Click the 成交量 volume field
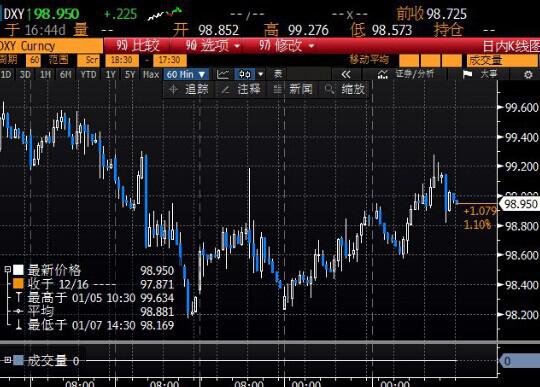Viewport: 540px width, 387px height. [x=502, y=60]
